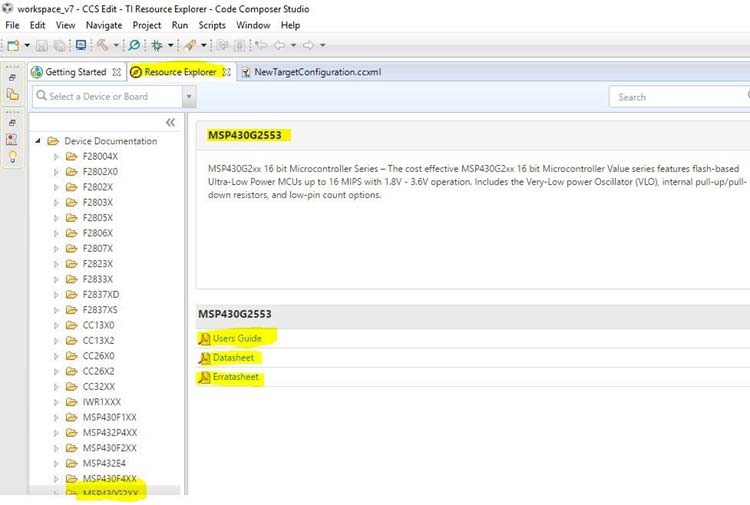750x505 pixels.
Task: Click the Save toolbar icon
Action: coord(42,45)
